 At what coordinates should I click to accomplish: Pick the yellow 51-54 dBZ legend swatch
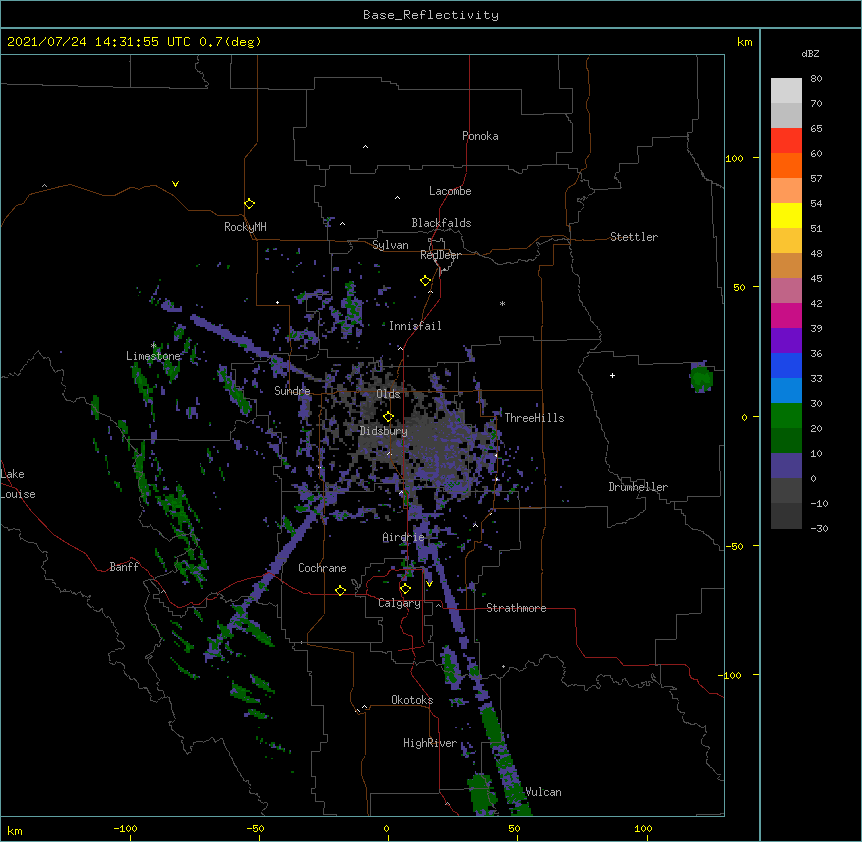786,215
